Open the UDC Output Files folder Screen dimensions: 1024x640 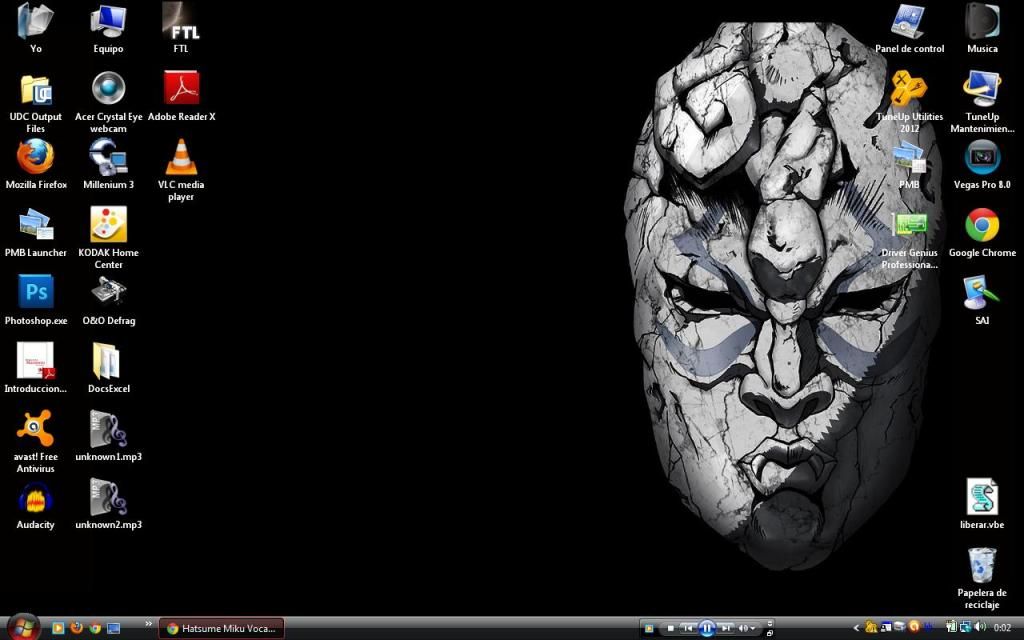coord(36,103)
